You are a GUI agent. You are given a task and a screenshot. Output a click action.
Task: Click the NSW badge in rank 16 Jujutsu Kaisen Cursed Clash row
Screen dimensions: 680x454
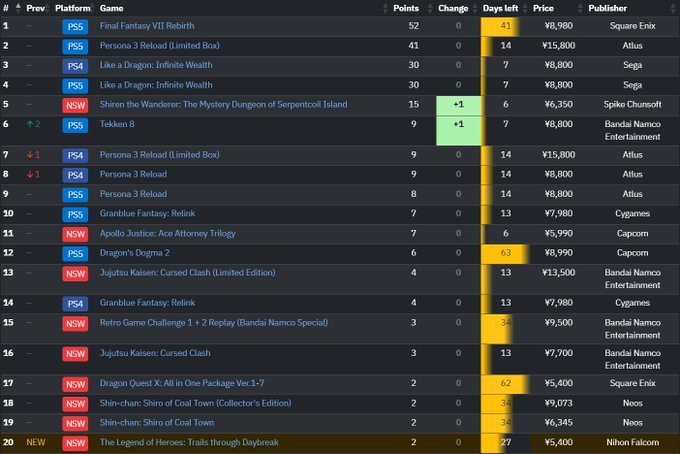pos(75,354)
